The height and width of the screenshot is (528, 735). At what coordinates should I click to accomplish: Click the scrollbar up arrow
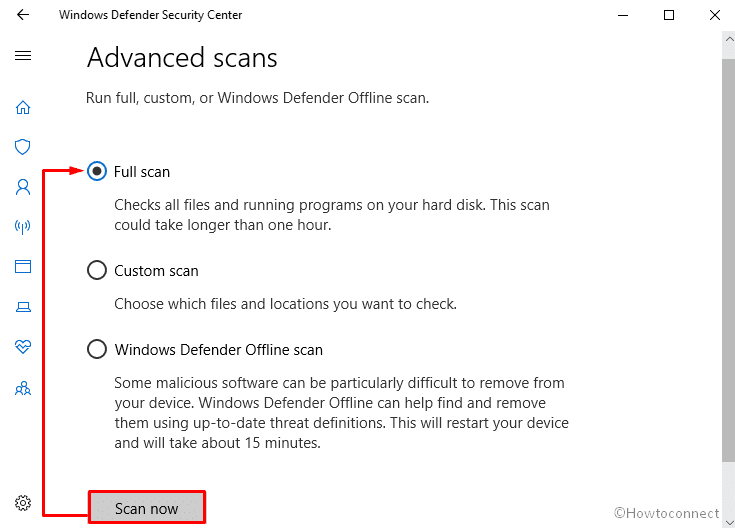[729, 39]
